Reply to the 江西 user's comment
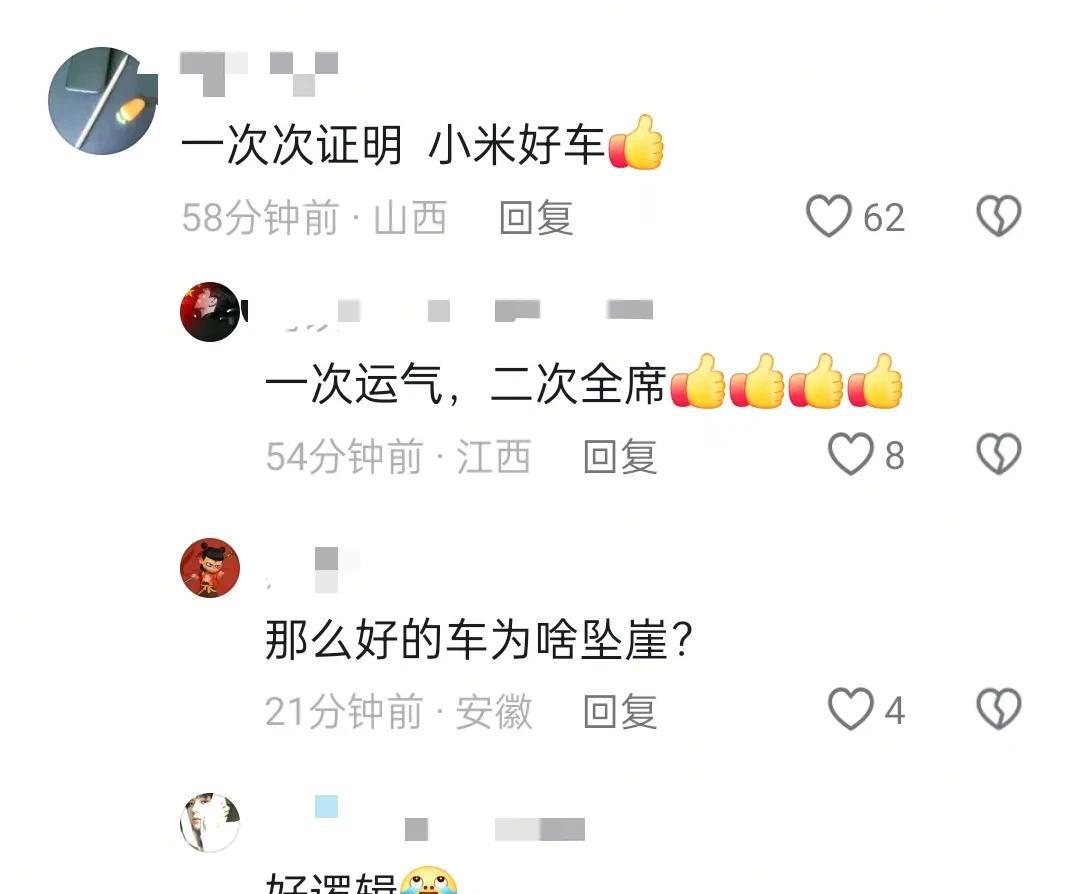This screenshot has width=1080, height=894. tap(620, 456)
